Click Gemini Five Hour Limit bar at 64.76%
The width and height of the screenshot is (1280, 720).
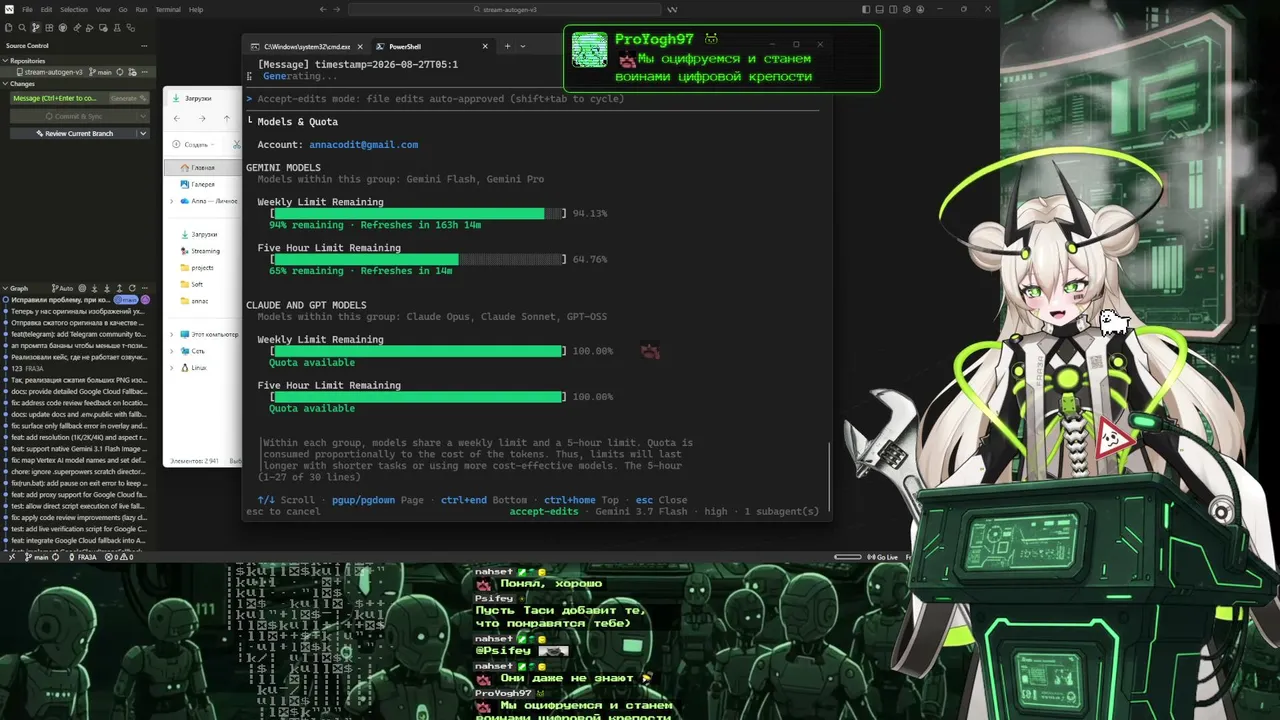pyautogui.click(x=420, y=259)
